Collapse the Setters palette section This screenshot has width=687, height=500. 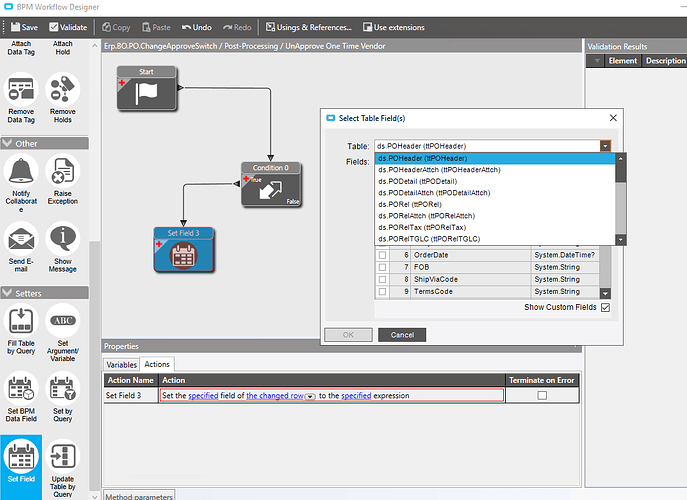pyautogui.click(x=7, y=293)
